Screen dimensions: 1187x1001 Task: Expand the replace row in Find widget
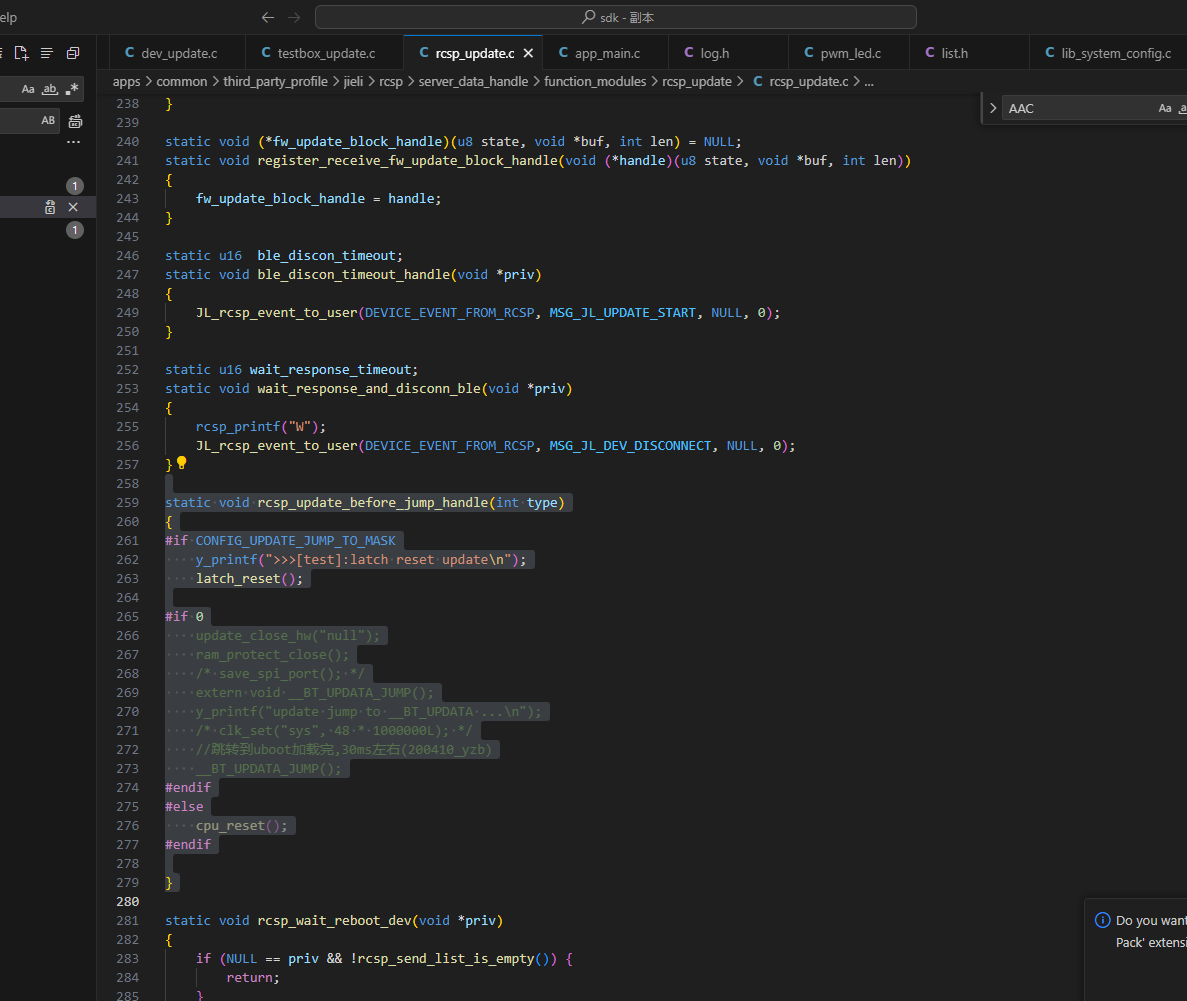point(992,108)
